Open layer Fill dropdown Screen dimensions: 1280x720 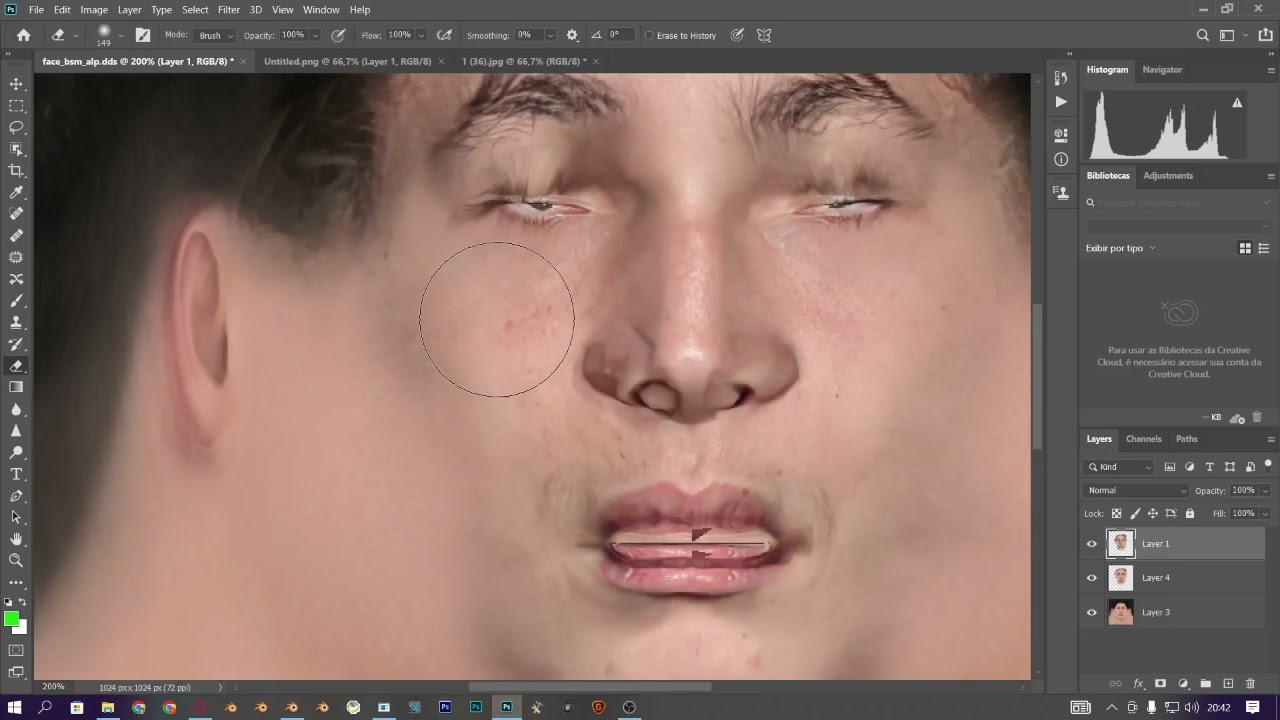pyautogui.click(x=1266, y=514)
